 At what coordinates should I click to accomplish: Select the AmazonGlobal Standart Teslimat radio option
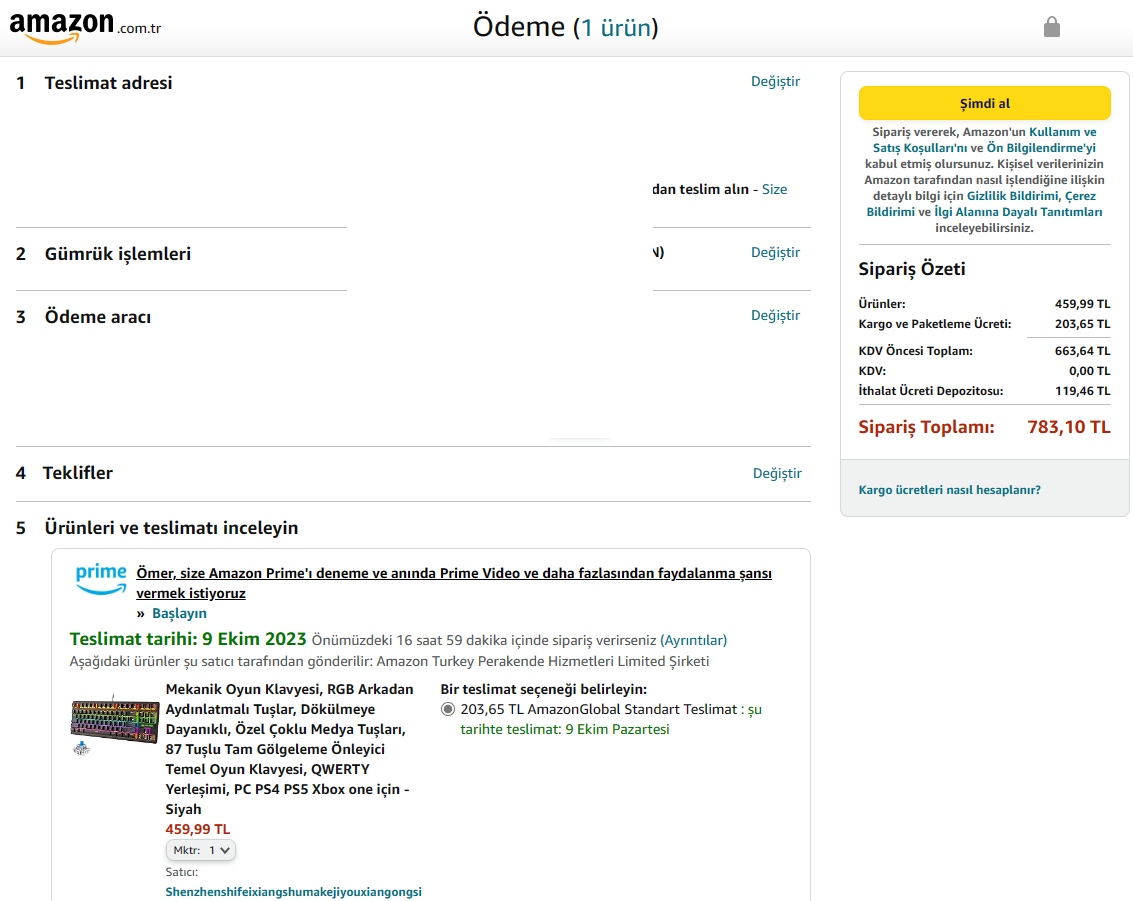[447, 709]
